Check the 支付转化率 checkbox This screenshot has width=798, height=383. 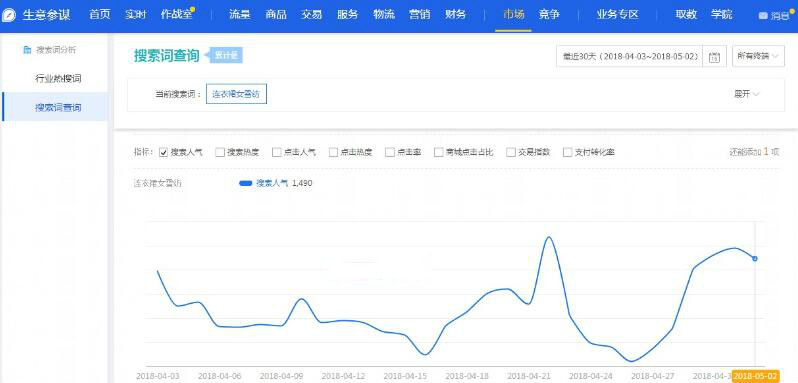[567, 152]
